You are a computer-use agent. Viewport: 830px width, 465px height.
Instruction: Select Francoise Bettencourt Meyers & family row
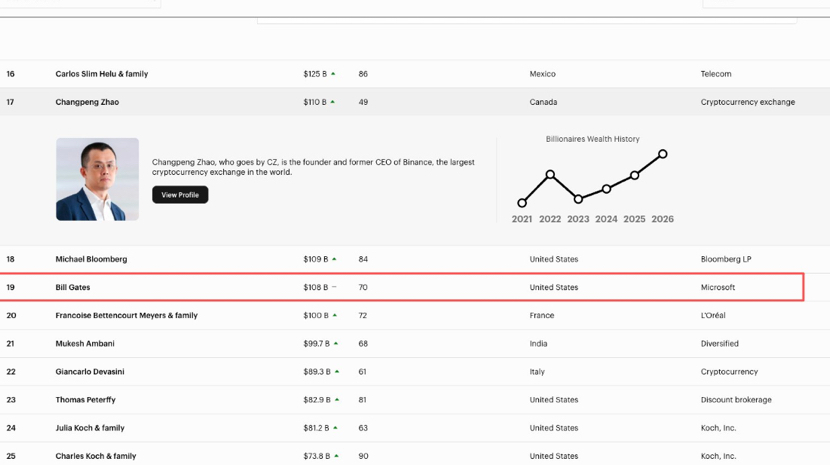[x=415, y=315]
